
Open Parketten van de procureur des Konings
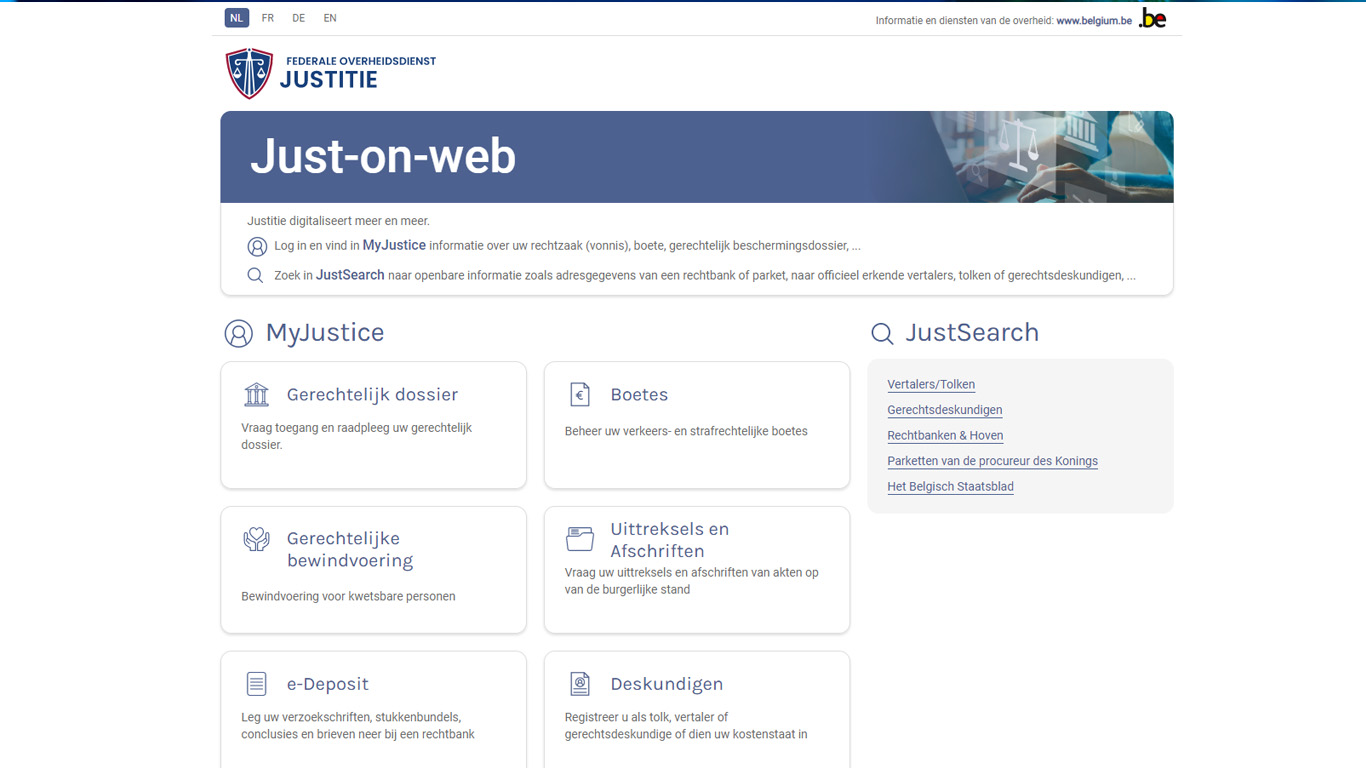pos(992,461)
